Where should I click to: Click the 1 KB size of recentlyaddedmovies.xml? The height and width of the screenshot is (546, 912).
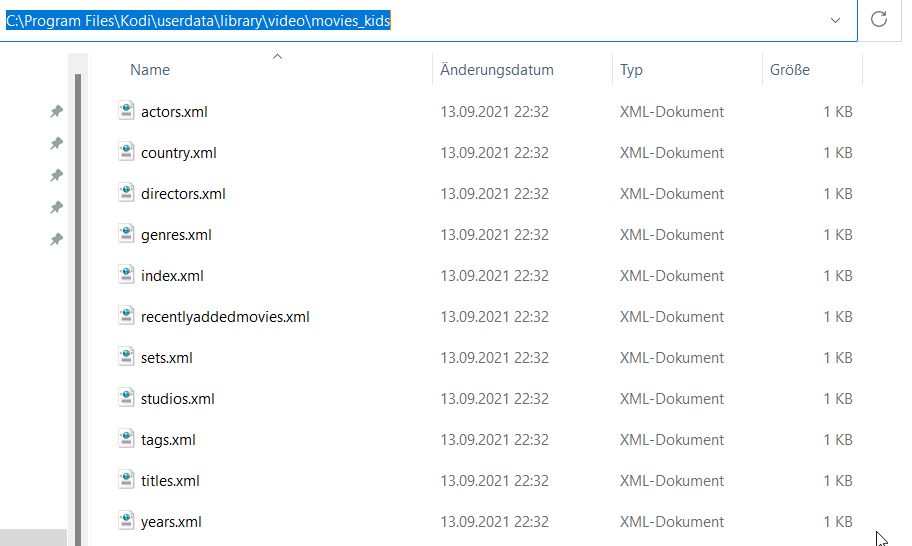click(x=838, y=317)
